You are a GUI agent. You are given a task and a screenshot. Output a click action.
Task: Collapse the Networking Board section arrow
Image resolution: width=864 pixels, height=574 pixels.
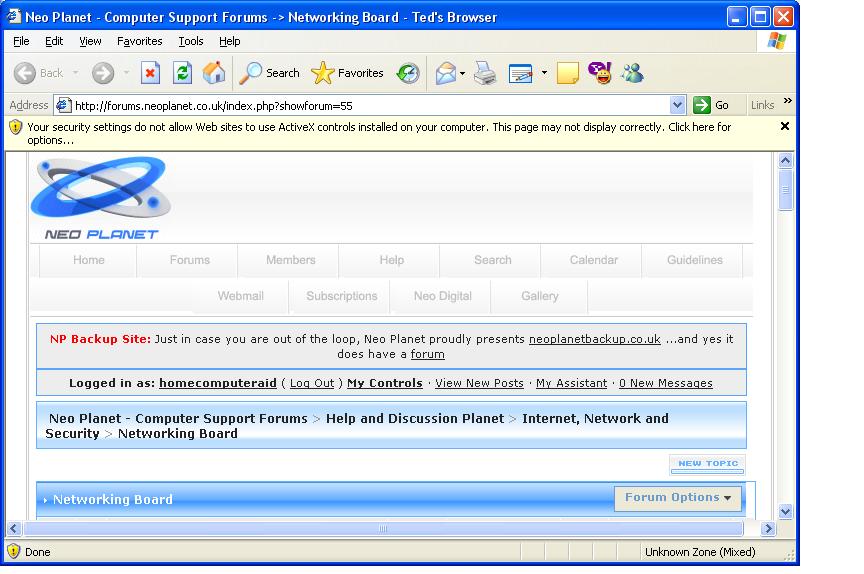point(45,500)
